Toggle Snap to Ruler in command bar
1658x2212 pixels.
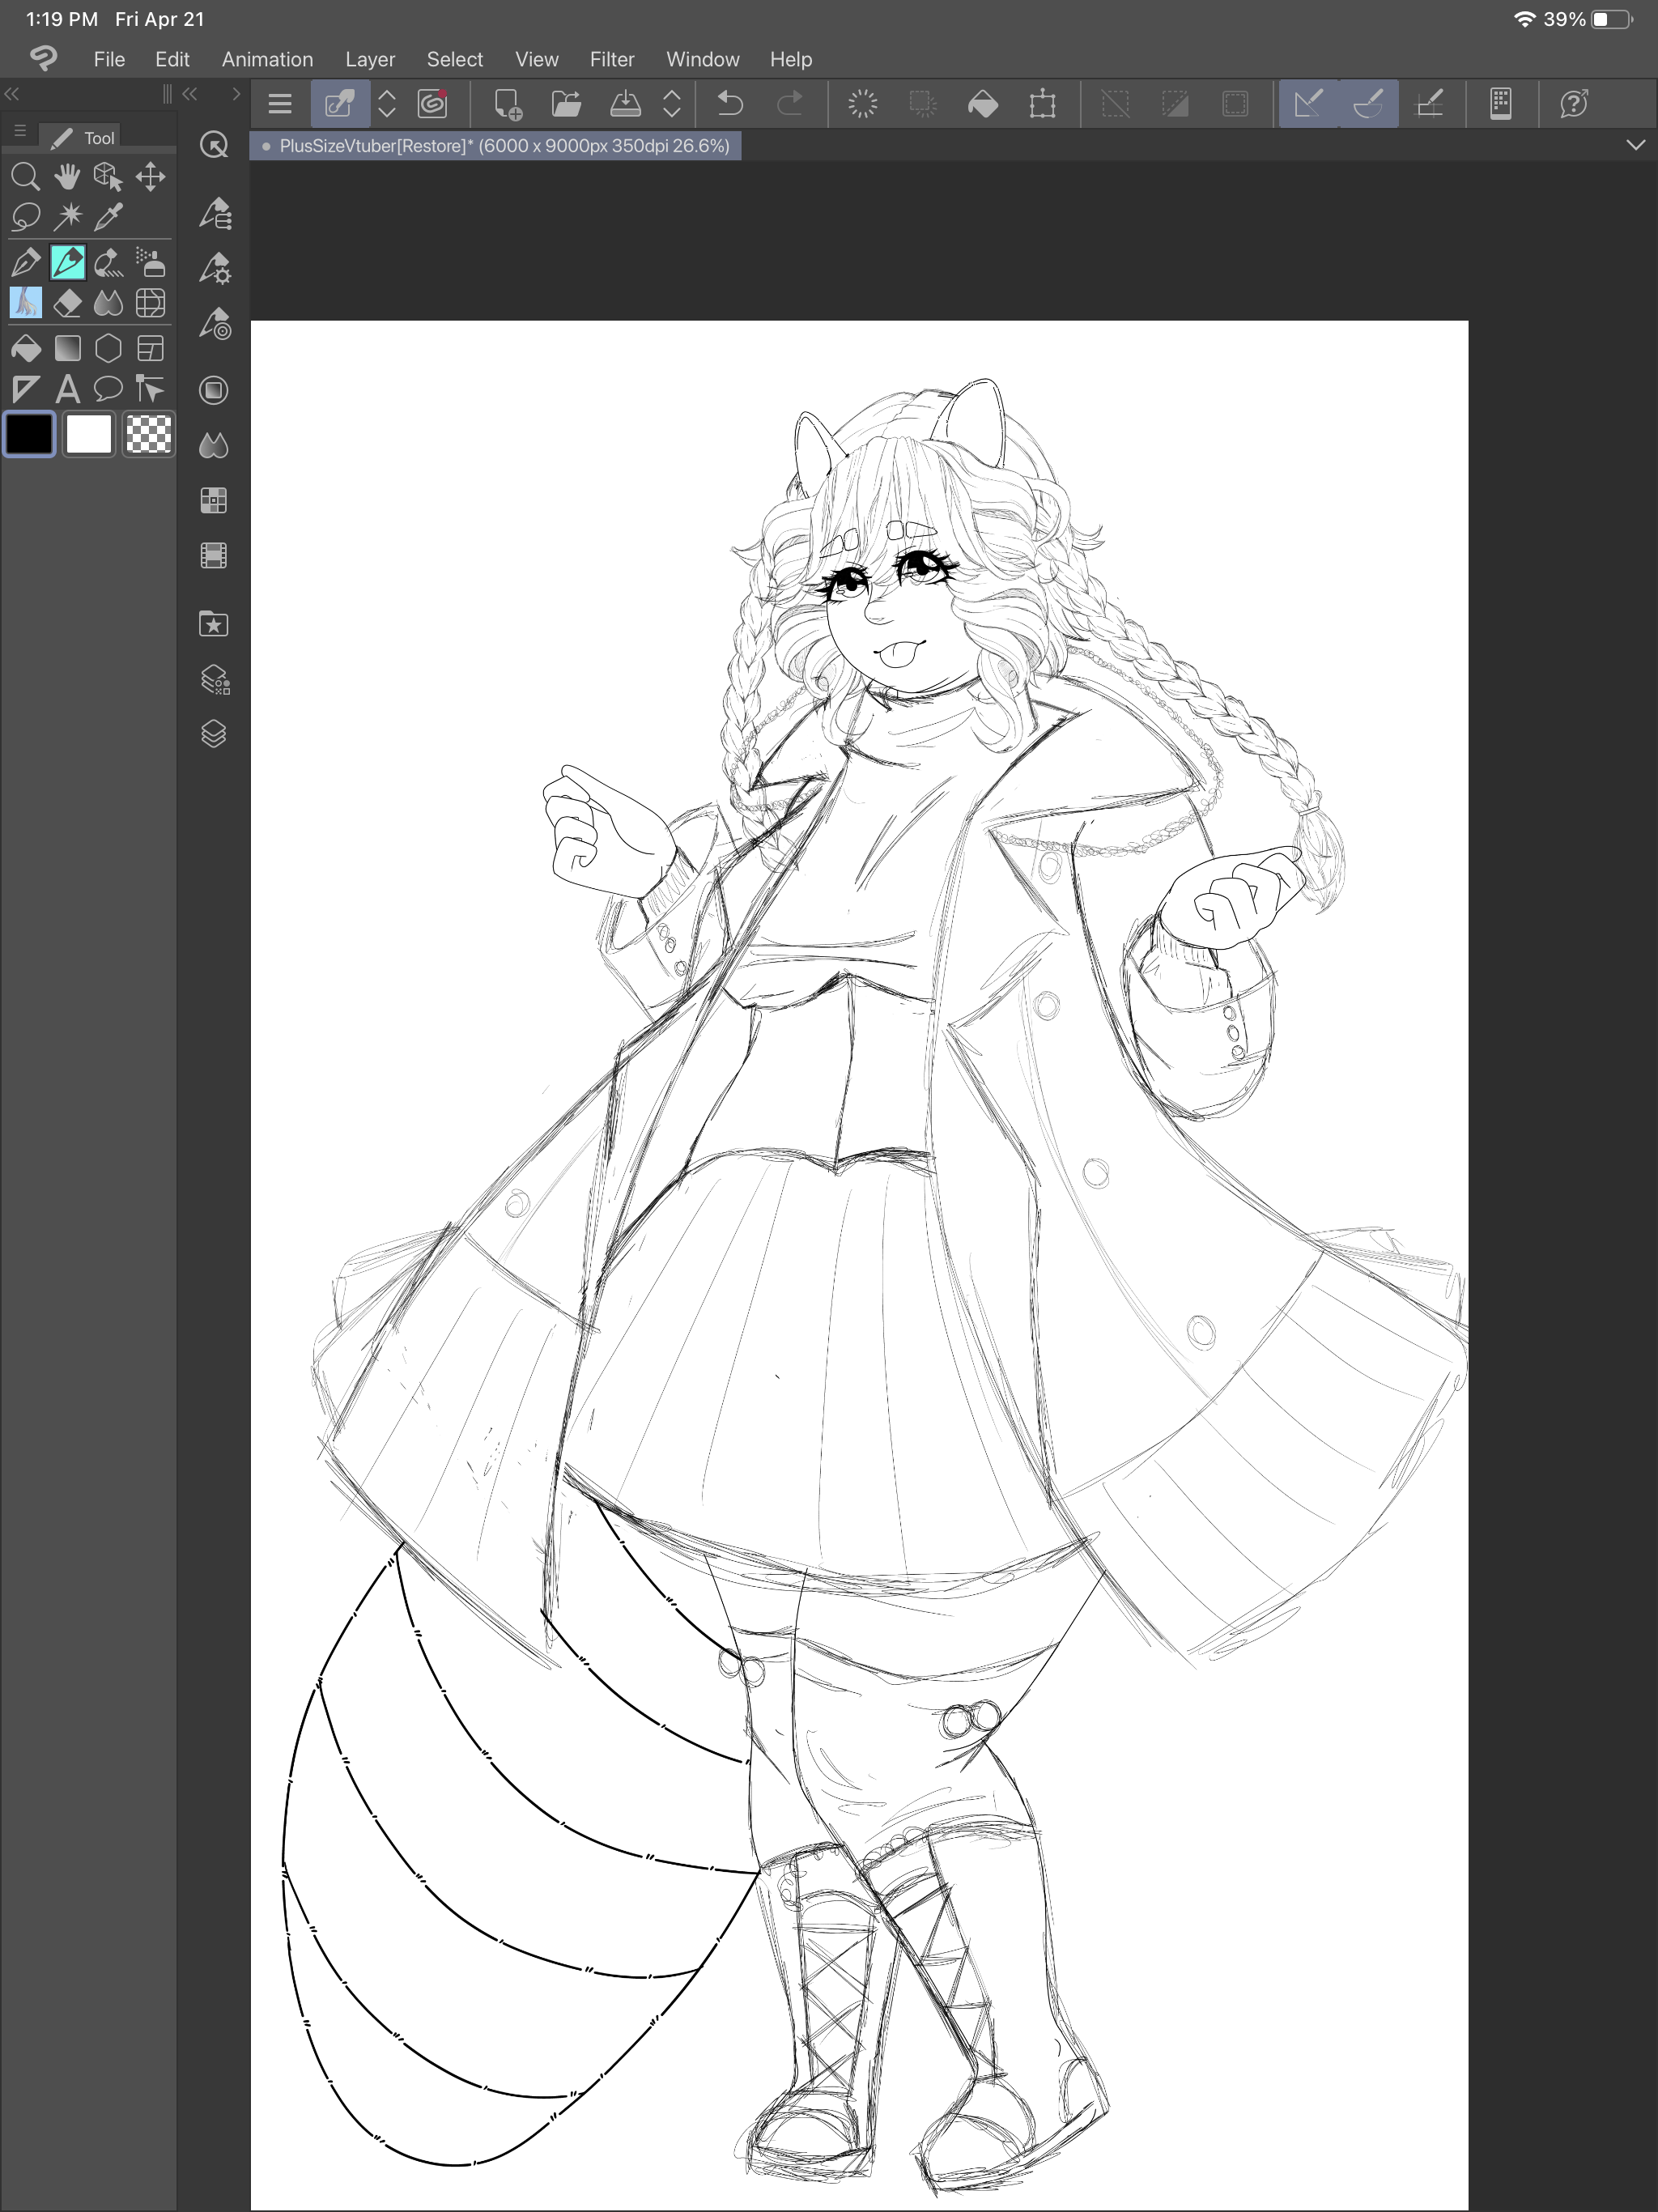click(x=1307, y=103)
